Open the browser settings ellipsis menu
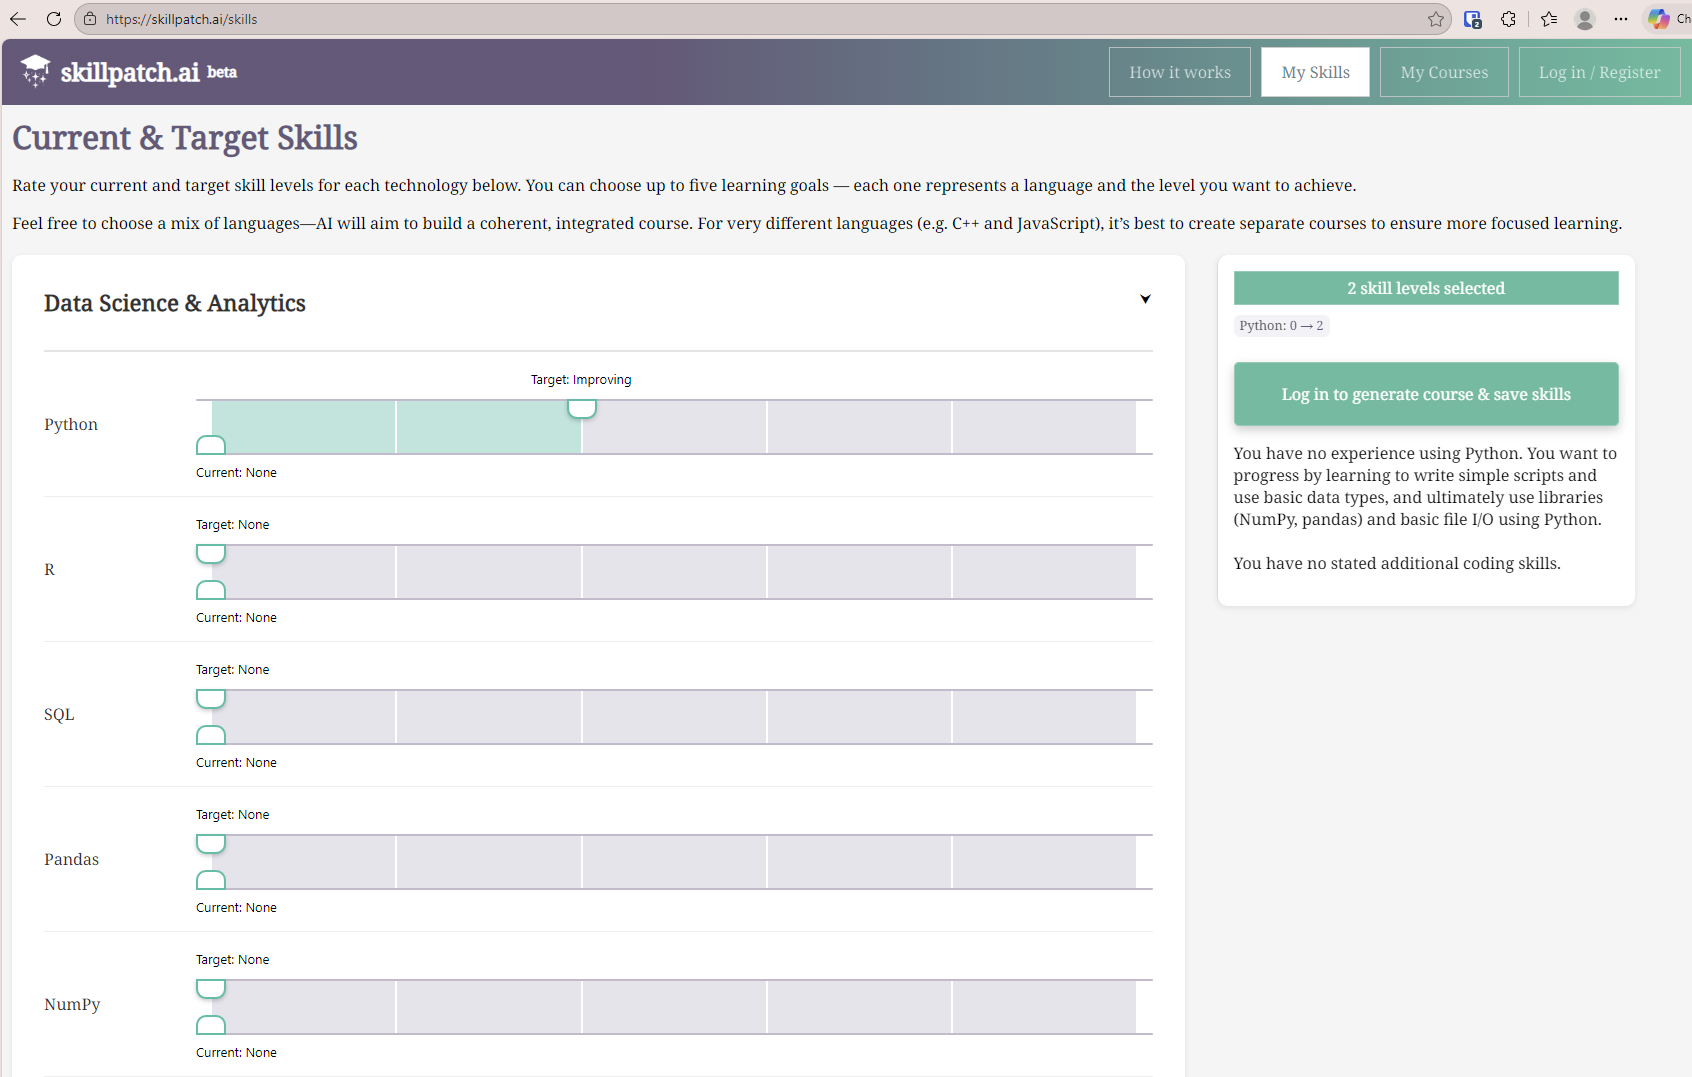 (1621, 19)
